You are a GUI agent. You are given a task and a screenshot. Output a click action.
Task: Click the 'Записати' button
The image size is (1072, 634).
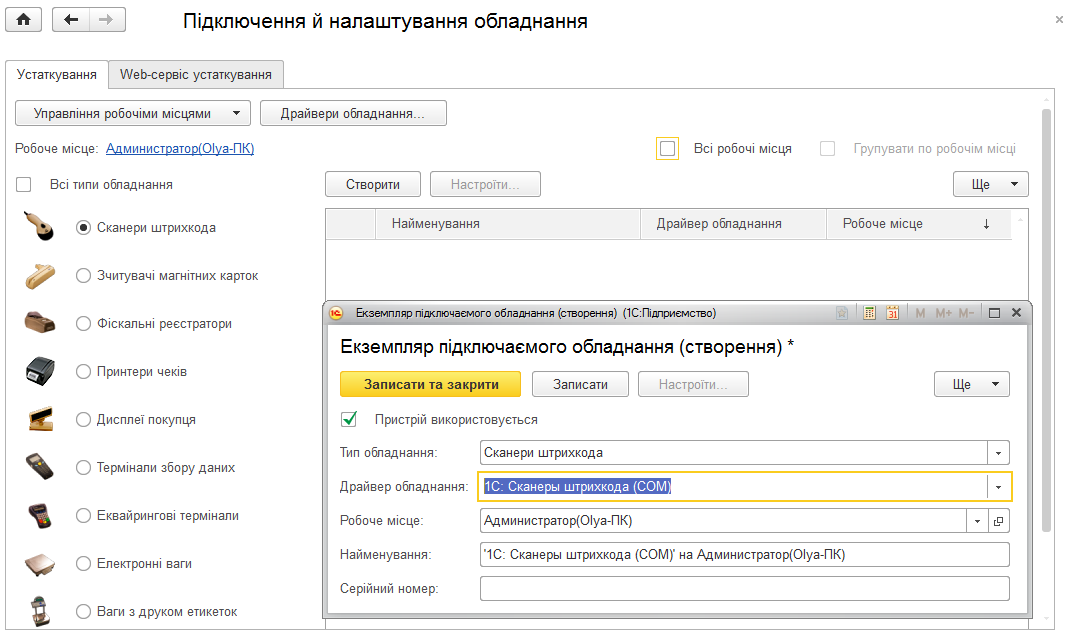(x=580, y=384)
